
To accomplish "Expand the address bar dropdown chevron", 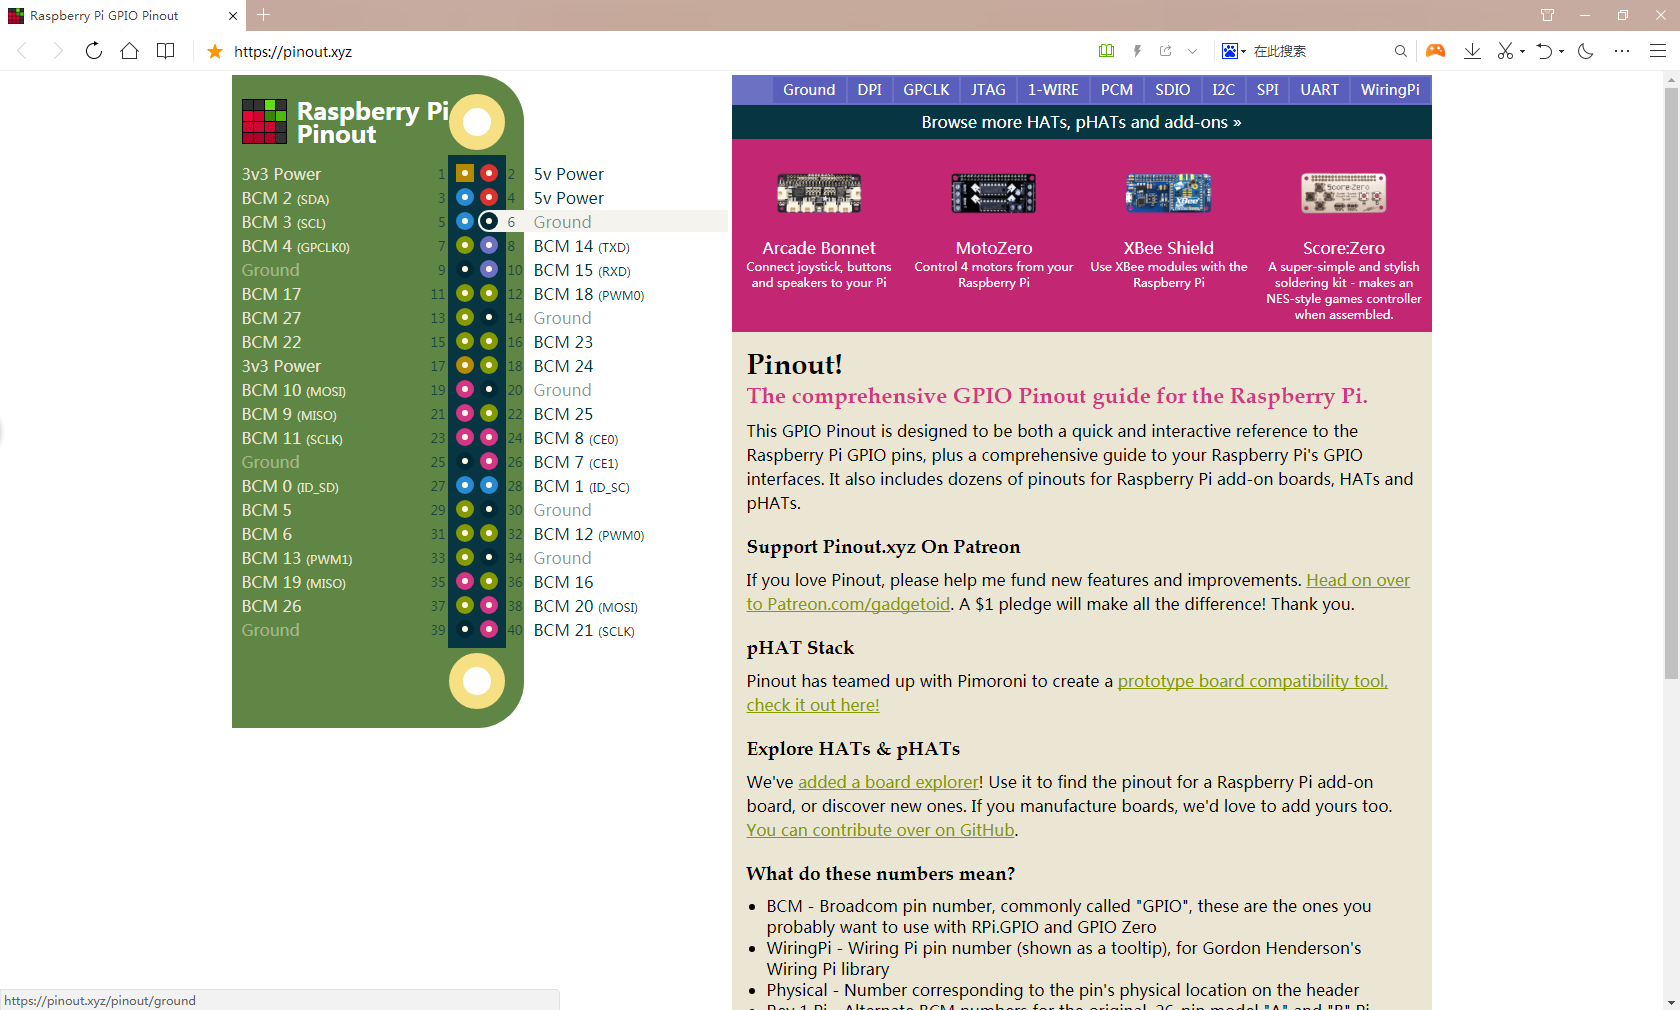I will [x=1192, y=51].
